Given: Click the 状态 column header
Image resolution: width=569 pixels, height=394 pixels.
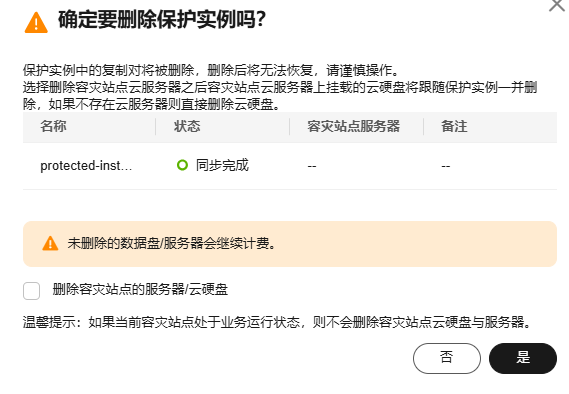Looking at the screenshot, I should tap(187, 127).
